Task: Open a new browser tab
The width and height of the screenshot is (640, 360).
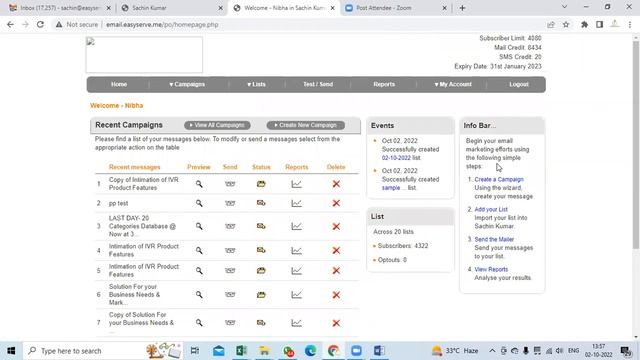Action: tap(462, 8)
